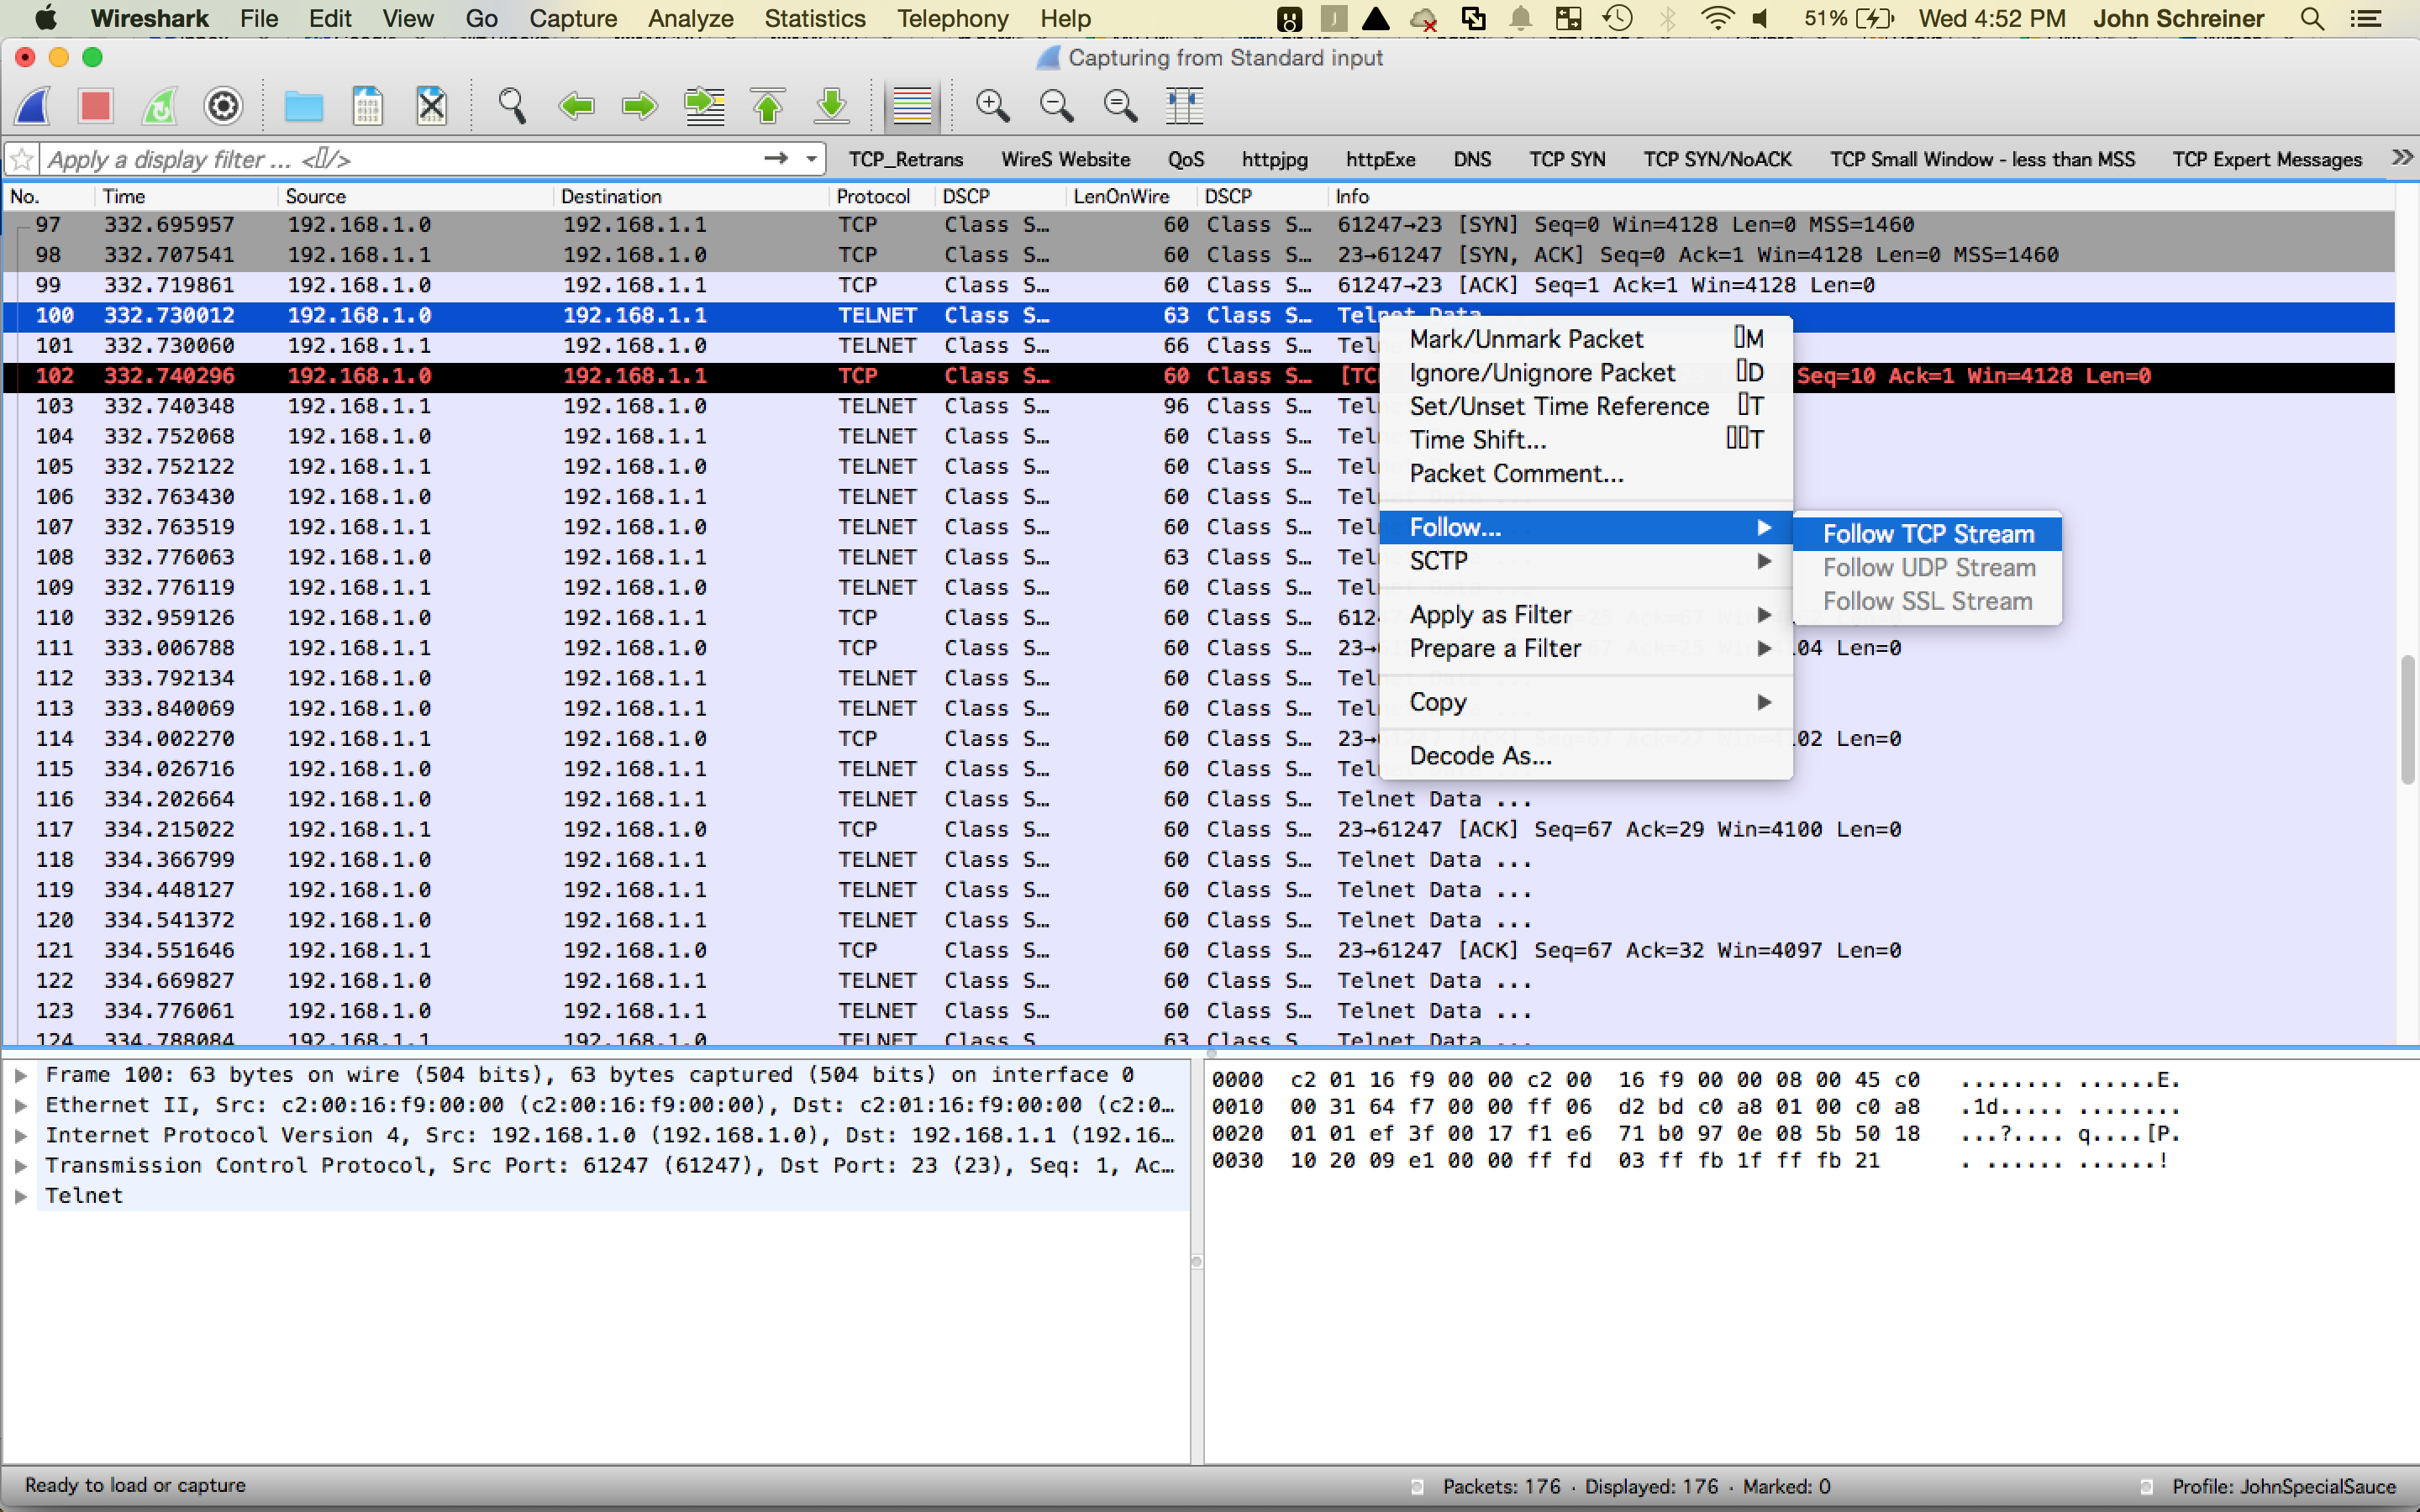The image size is (2420, 1512).
Task: Select Ignore/Unignore Packet menu entry
Action: (x=1586, y=373)
